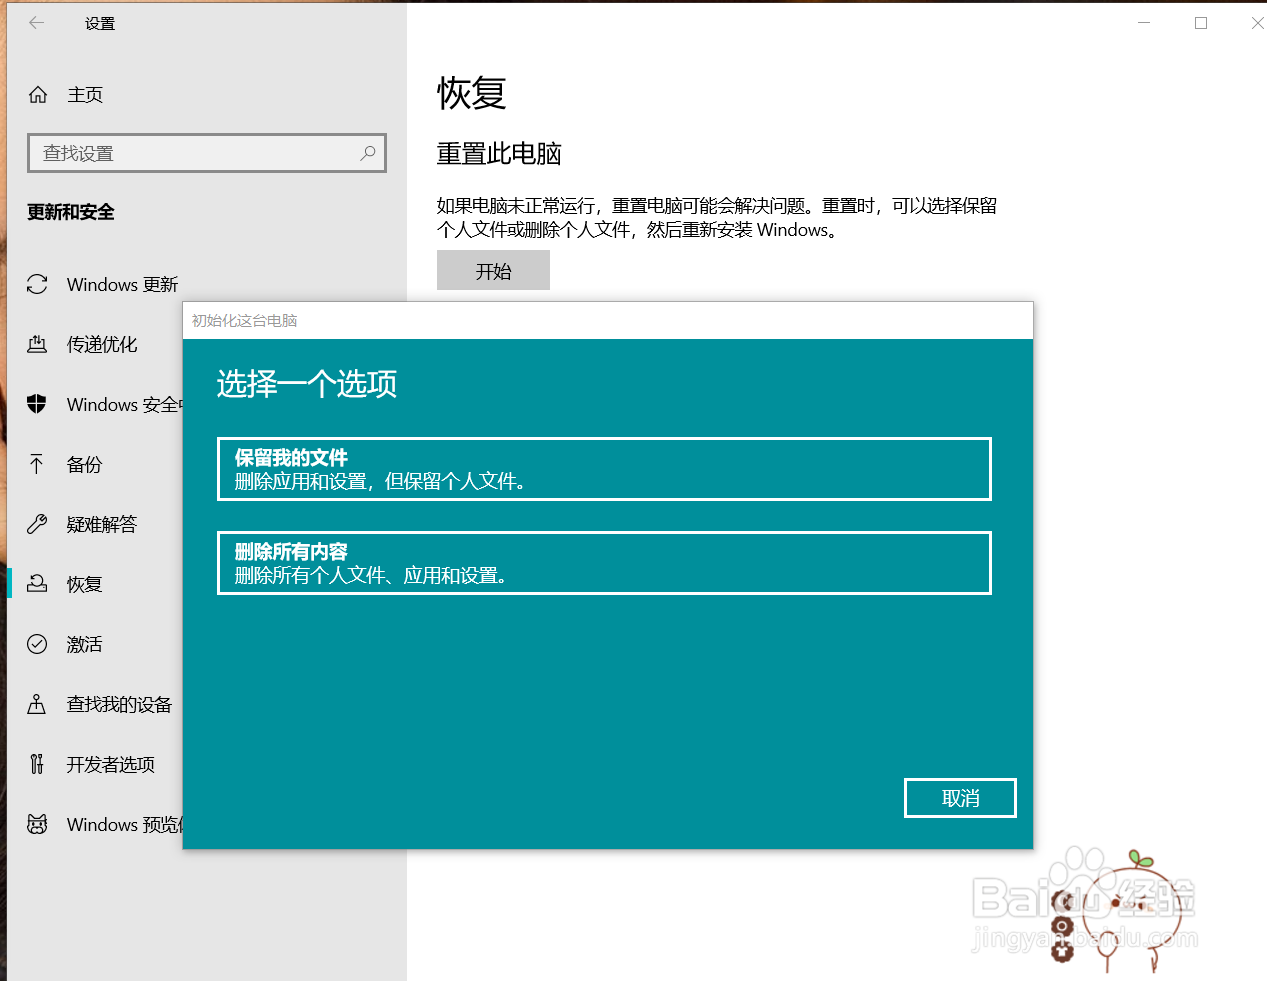Click the back arrow in Settings
This screenshot has height=981, width=1267.
point(37,22)
